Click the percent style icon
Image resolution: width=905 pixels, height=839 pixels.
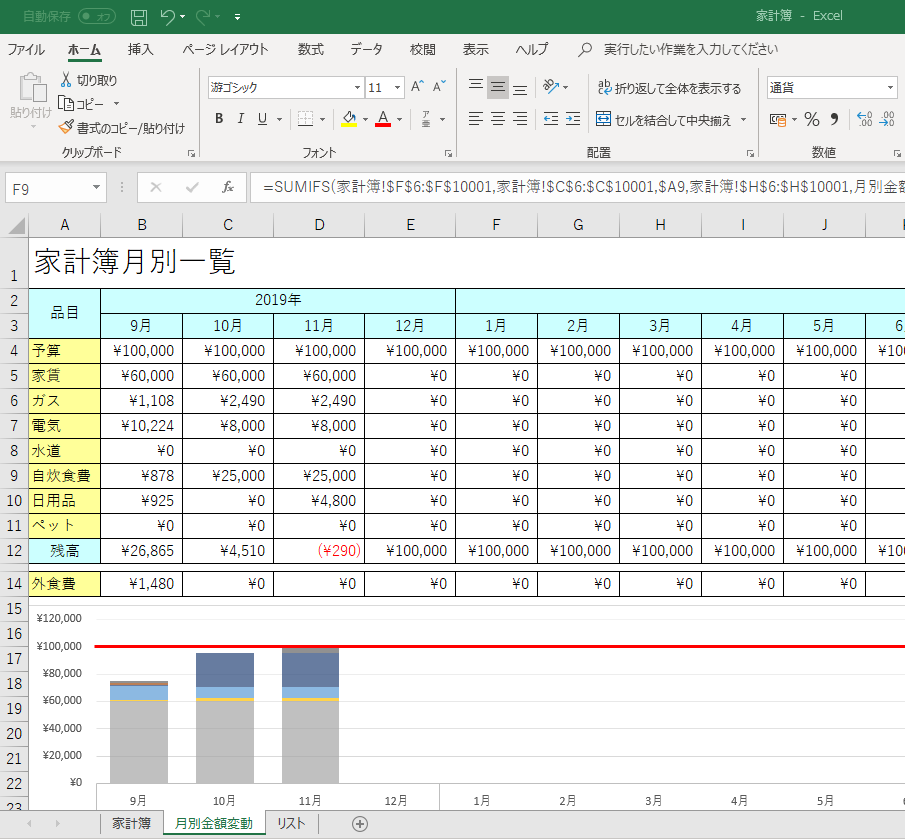click(x=811, y=119)
